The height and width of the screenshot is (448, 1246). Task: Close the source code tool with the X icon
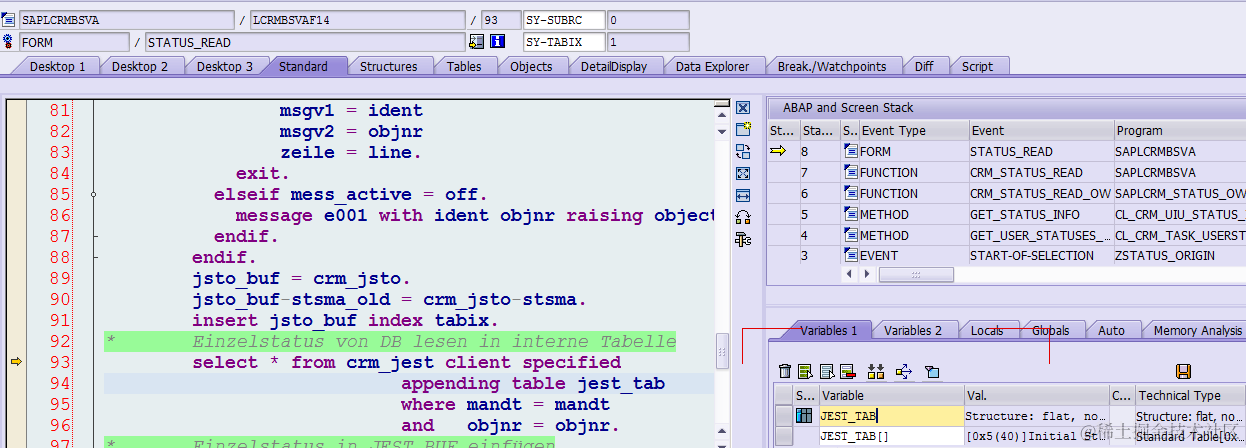coord(743,108)
